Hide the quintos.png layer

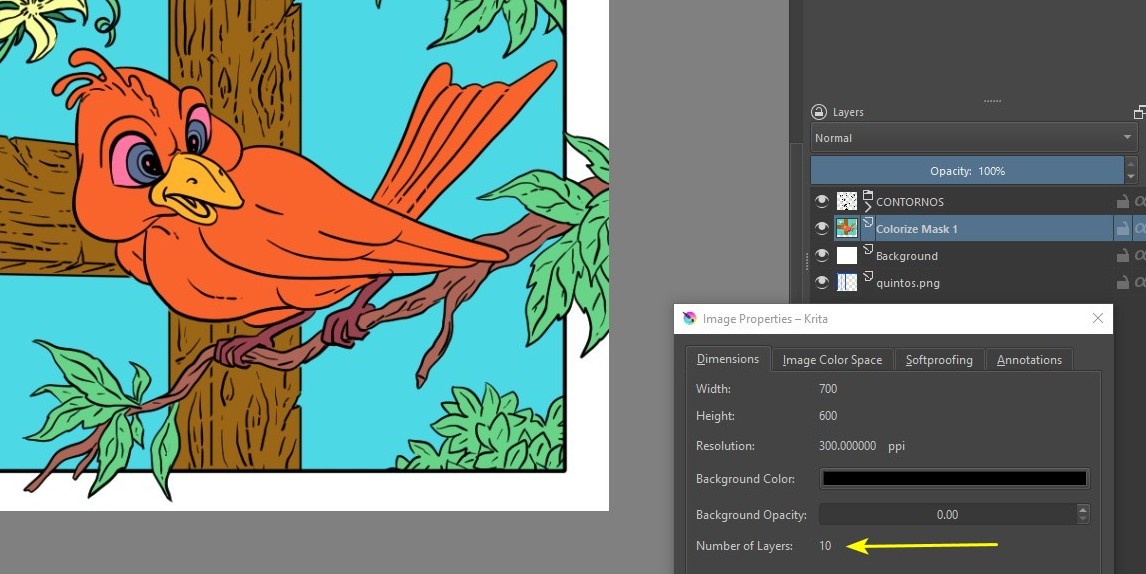pyautogui.click(x=822, y=283)
